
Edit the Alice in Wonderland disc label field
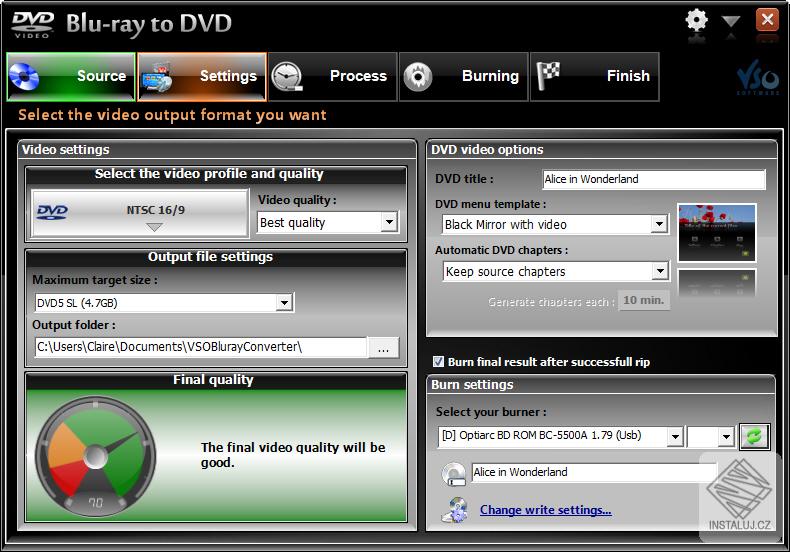594,472
